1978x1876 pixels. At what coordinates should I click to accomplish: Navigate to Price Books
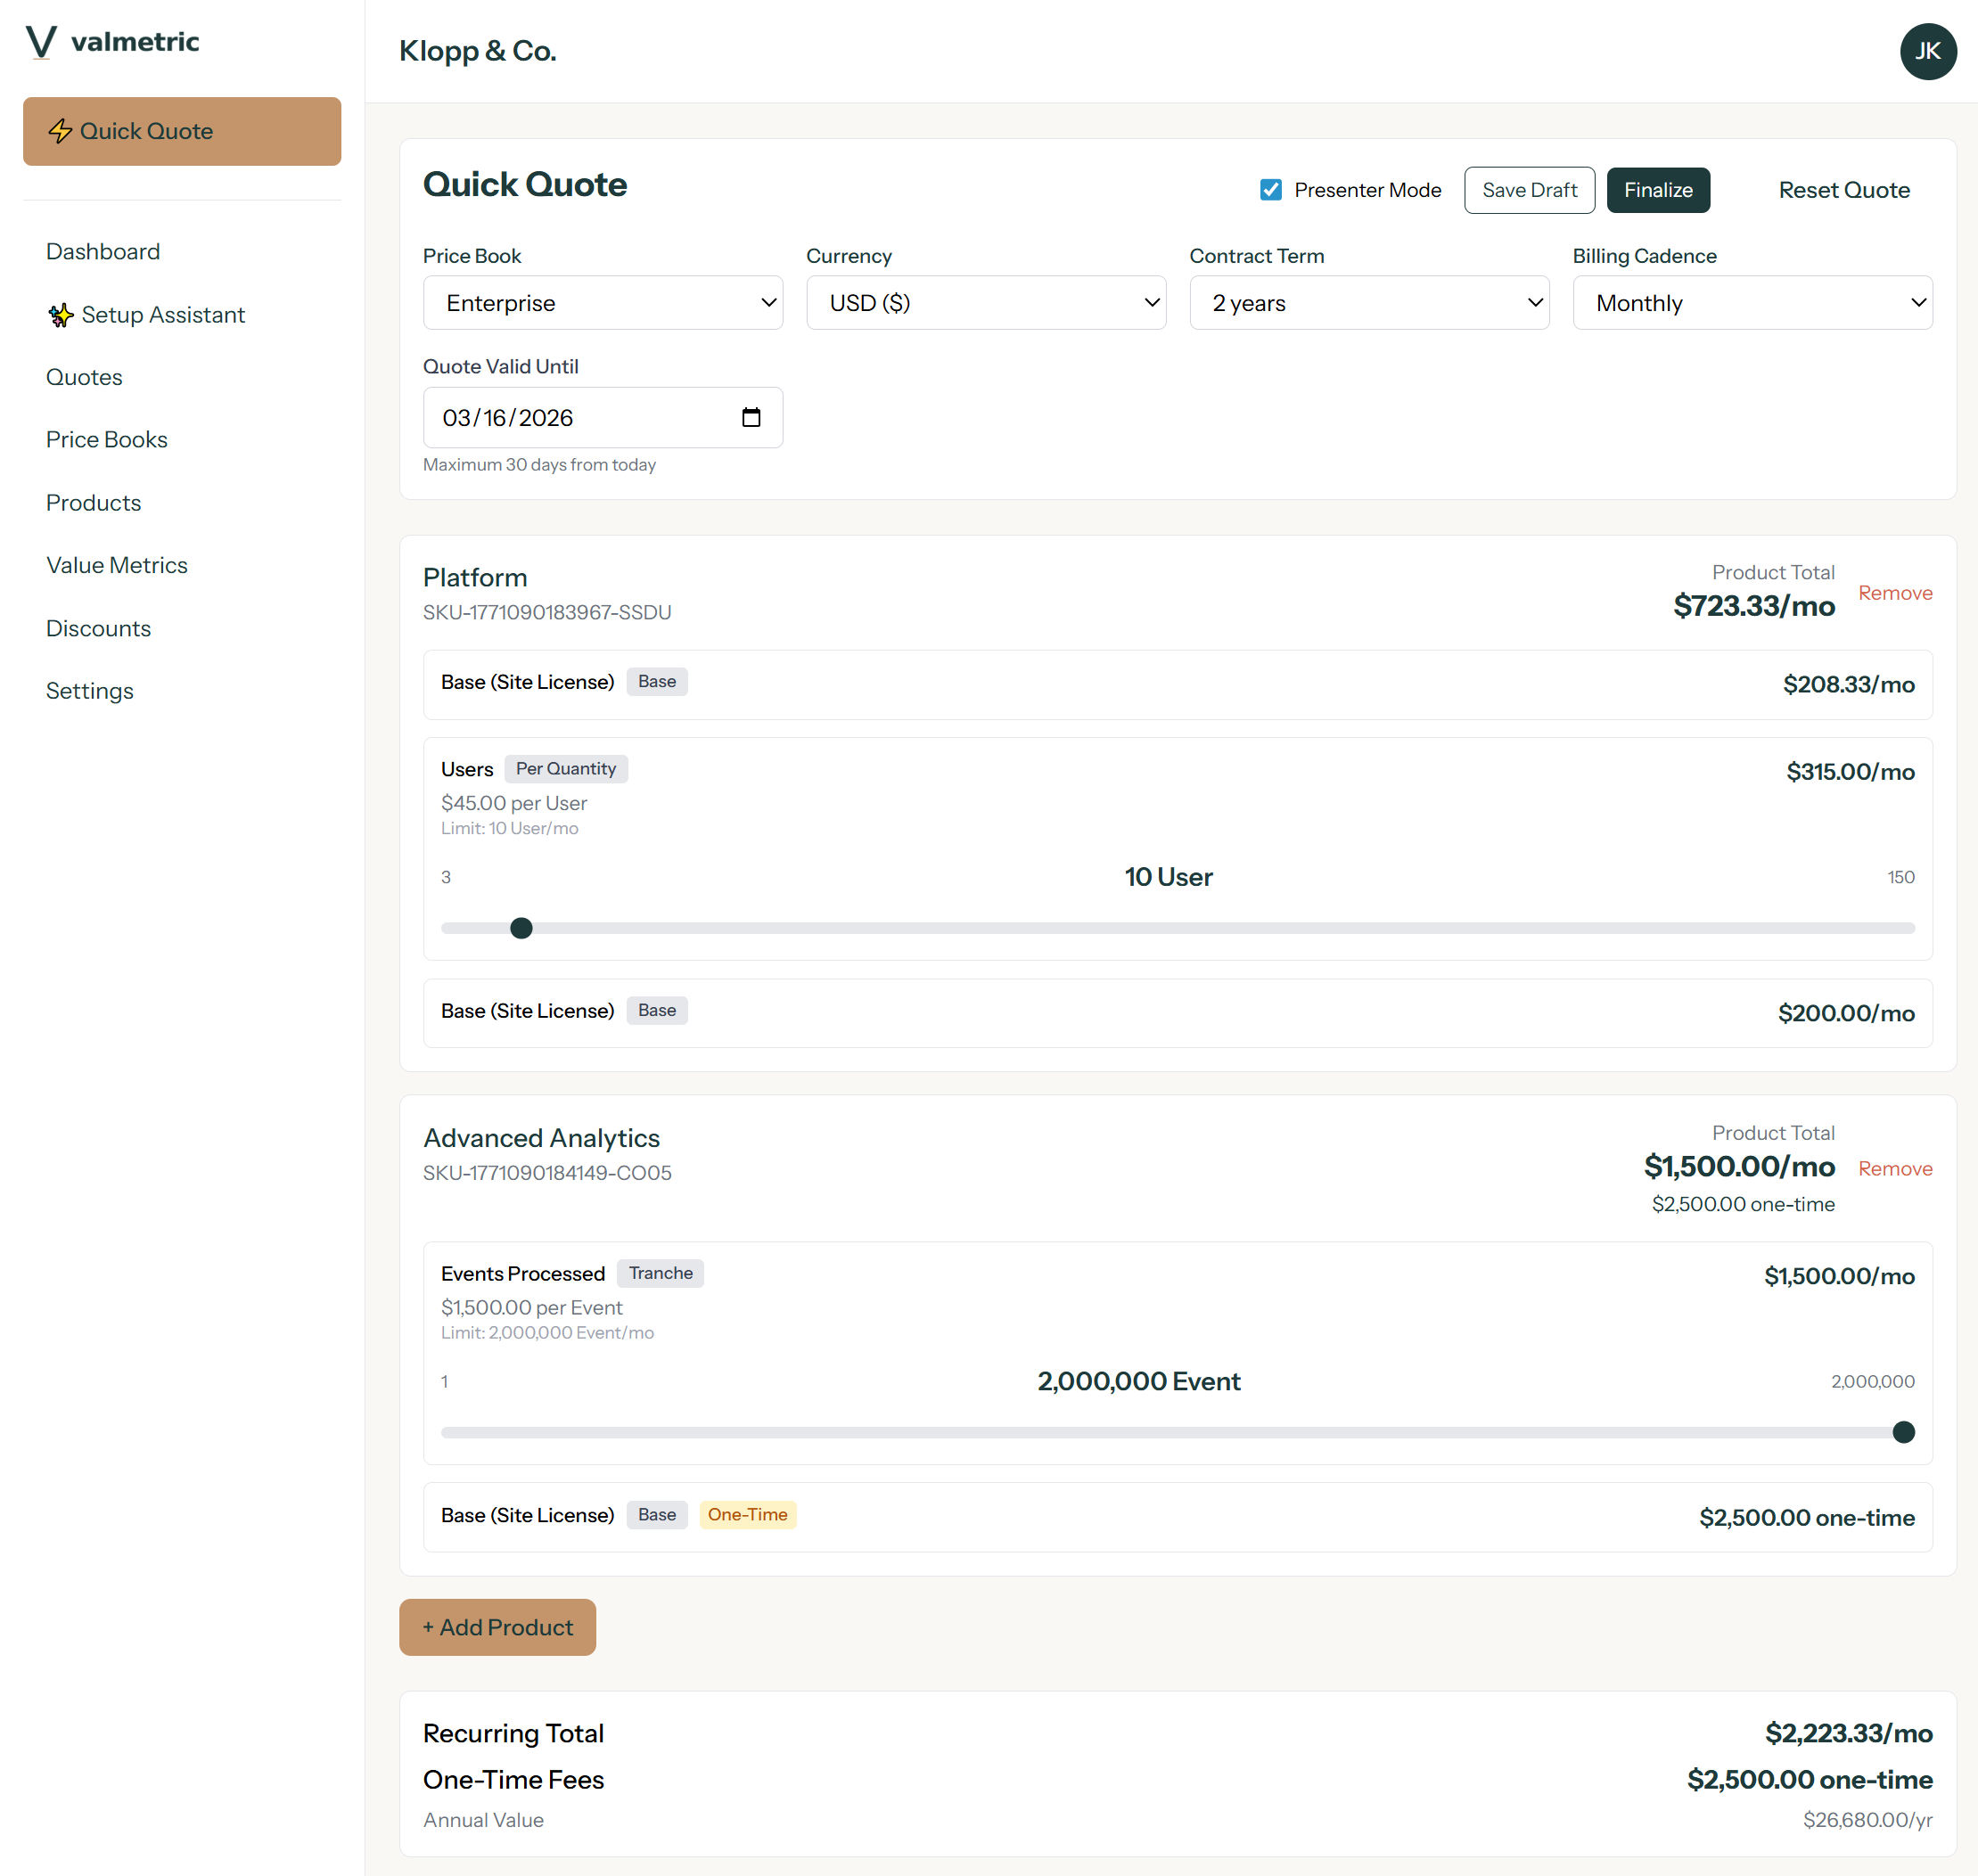(106, 439)
